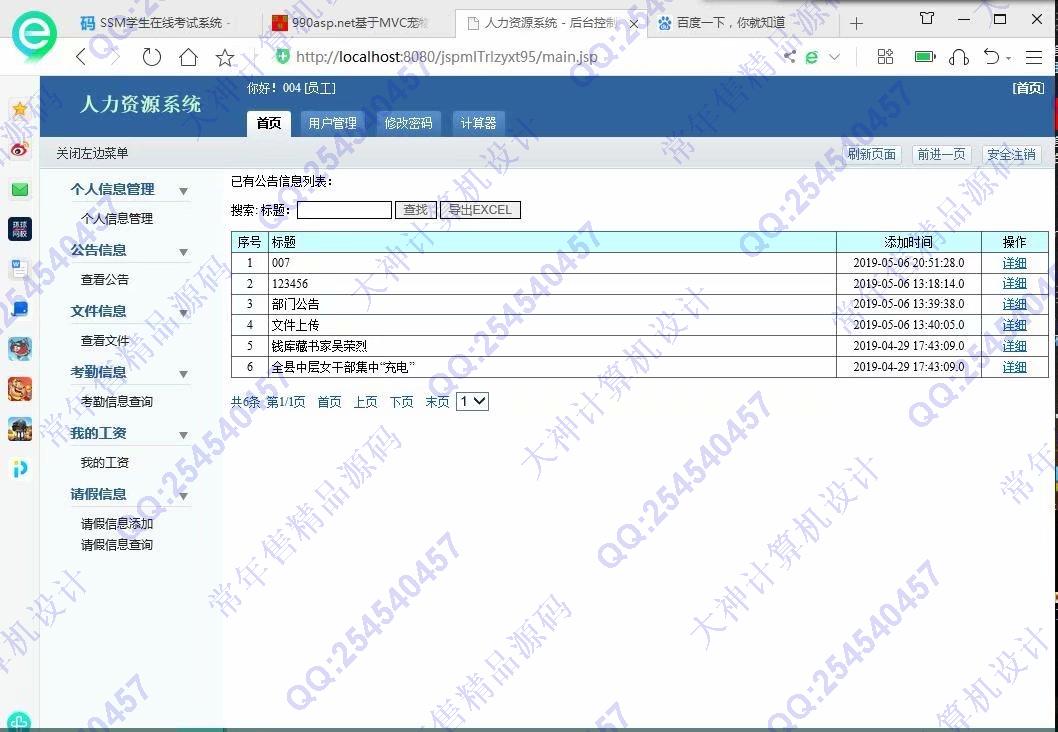Collapse 我的工资 section arrow
This screenshot has height=732, width=1058.
[184, 435]
